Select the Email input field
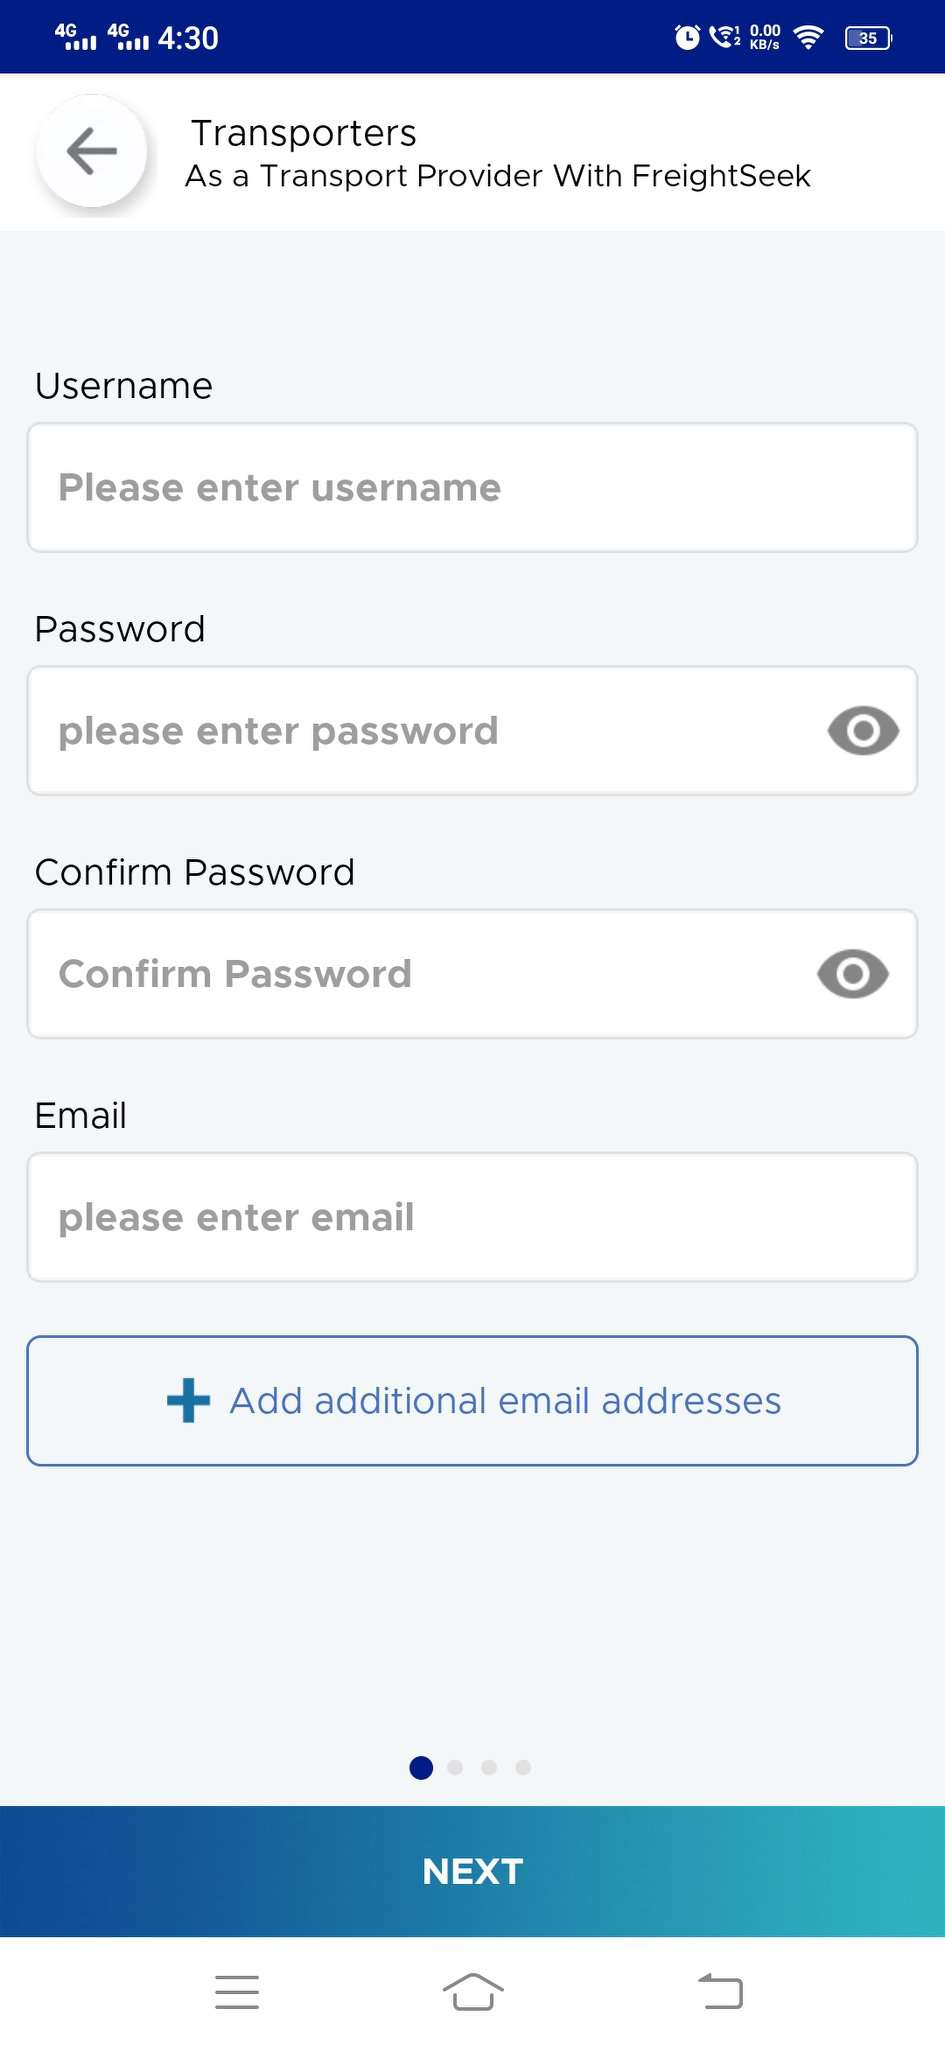This screenshot has height=2048, width=945. (x=472, y=1217)
